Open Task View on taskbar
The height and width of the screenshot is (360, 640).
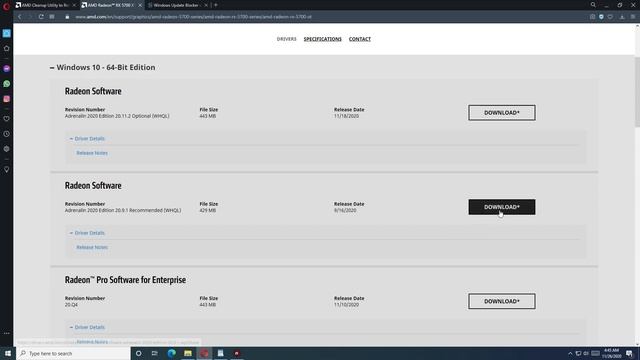tap(155, 353)
